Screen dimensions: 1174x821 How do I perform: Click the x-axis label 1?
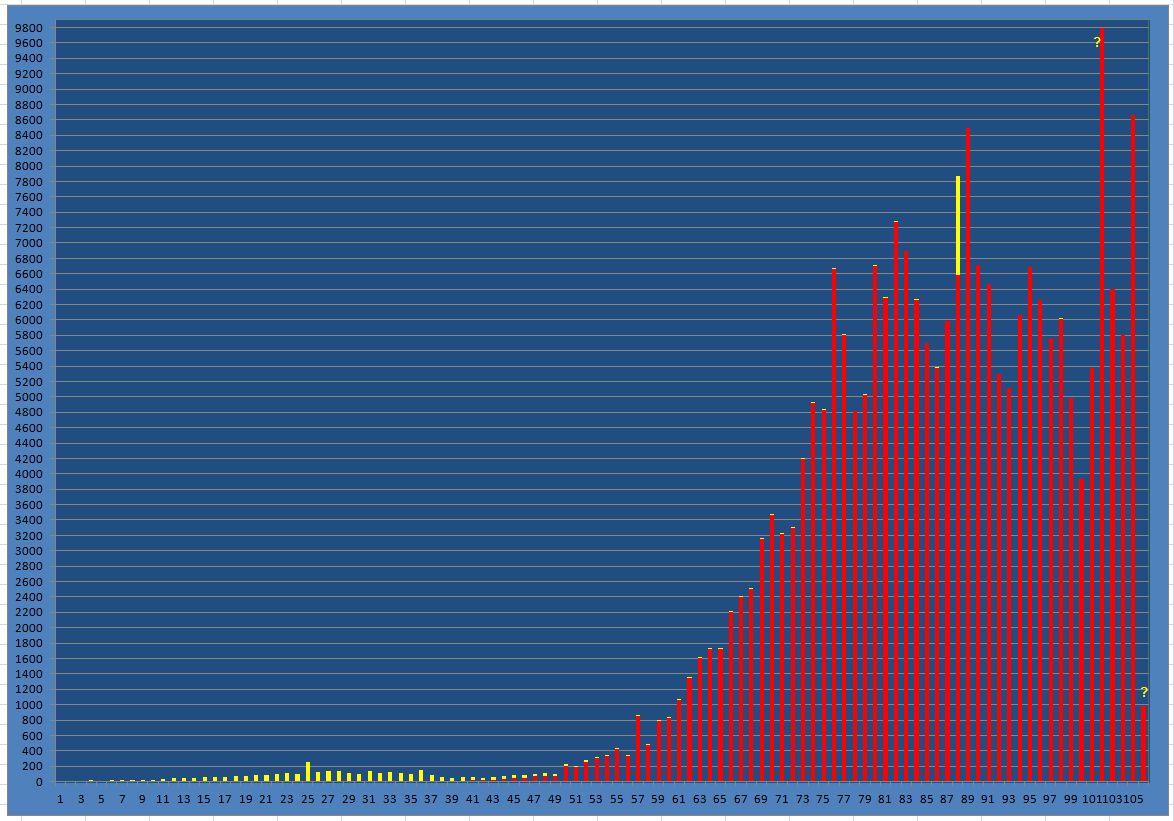[x=60, y=800]
